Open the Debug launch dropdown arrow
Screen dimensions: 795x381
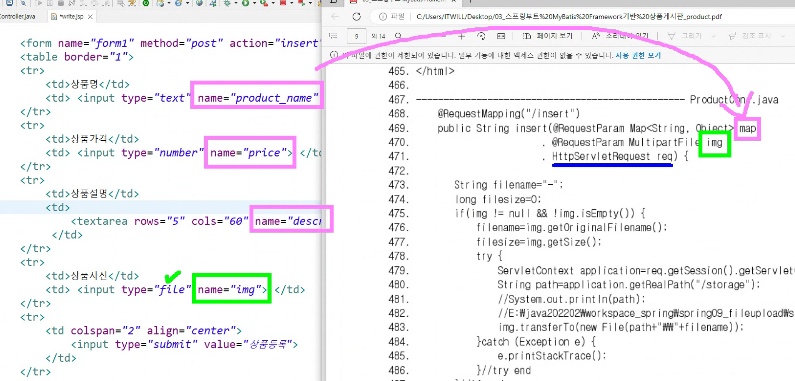coord(236,3)
